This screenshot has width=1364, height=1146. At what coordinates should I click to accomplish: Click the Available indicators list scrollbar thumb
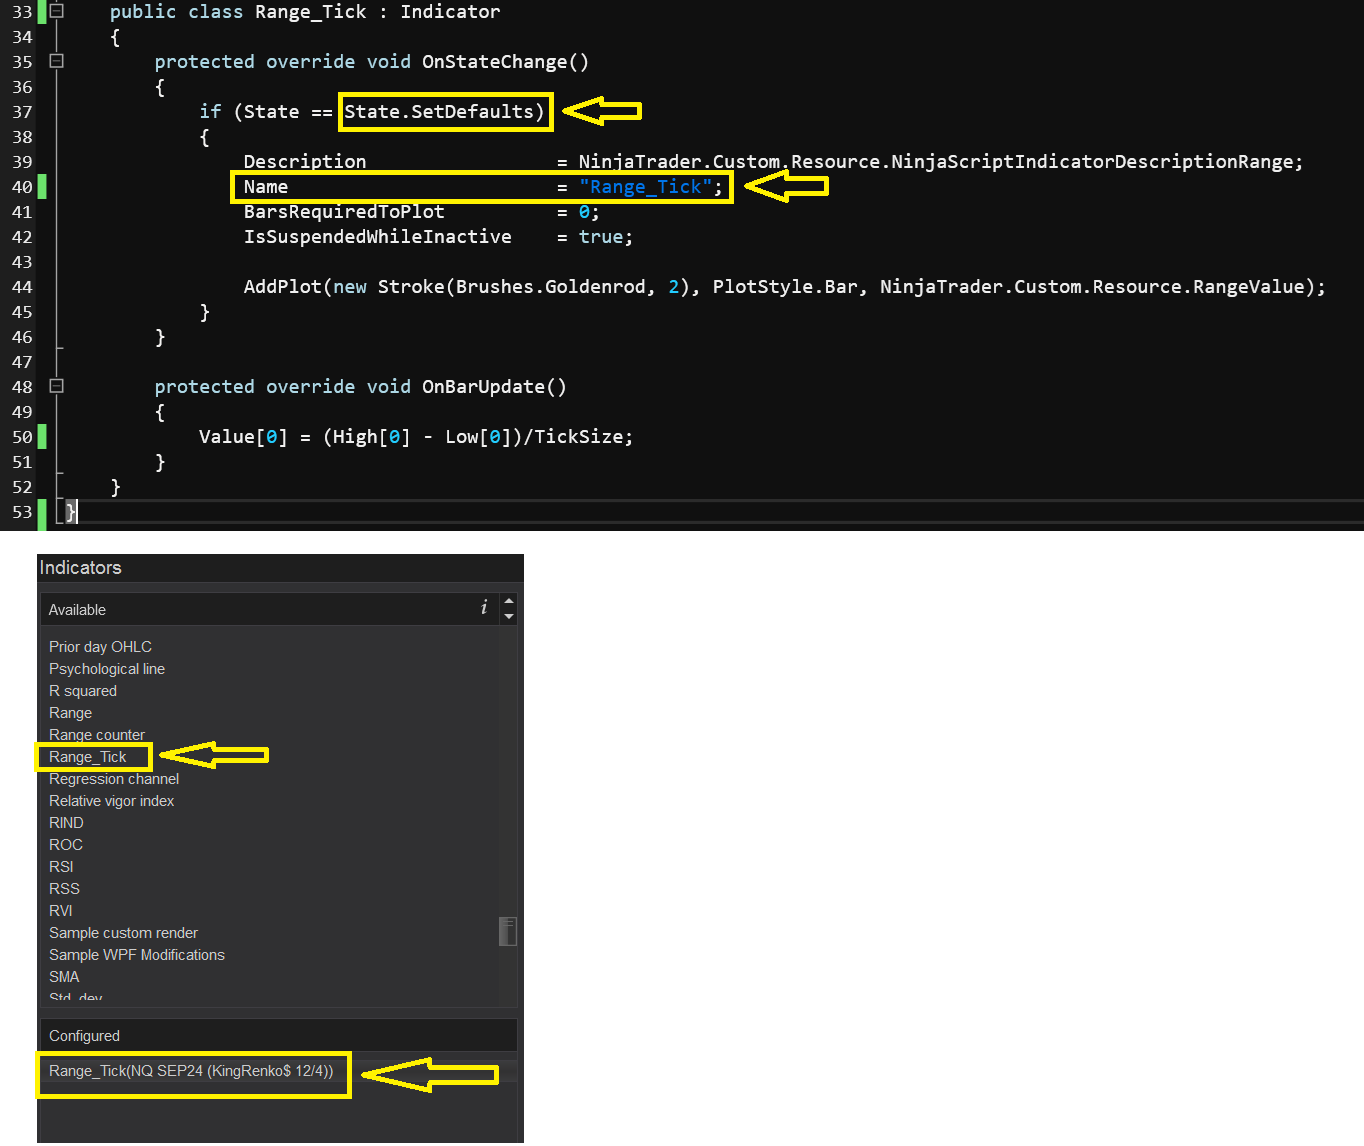508,931
